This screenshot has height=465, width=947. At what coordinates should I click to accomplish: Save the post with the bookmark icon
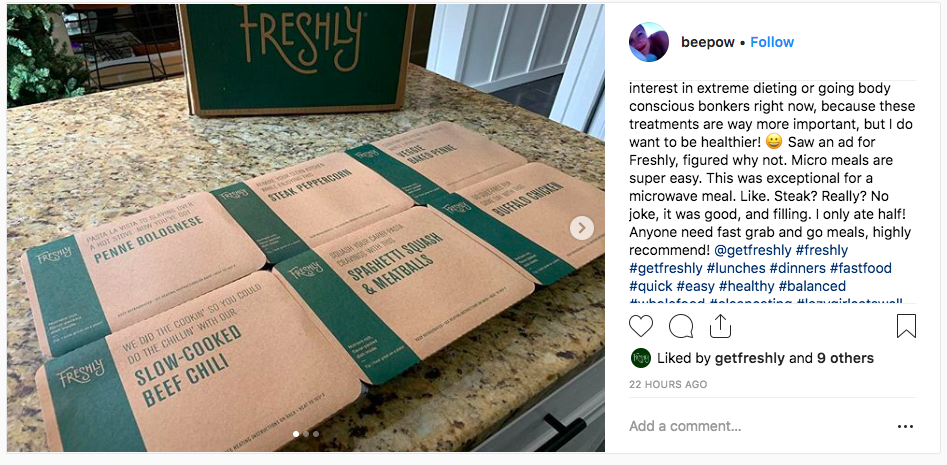(905, 326)
